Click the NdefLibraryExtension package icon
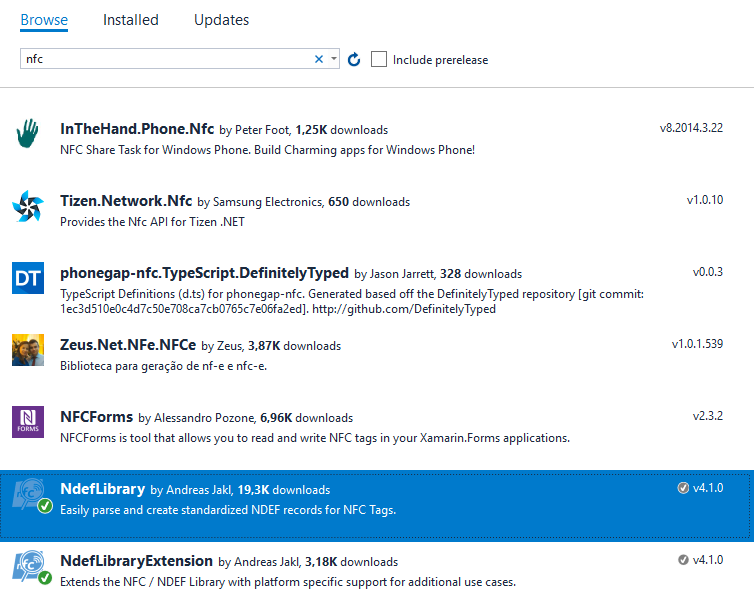The image size is (754, 602). pyautogui.click(x=31, y=567)
